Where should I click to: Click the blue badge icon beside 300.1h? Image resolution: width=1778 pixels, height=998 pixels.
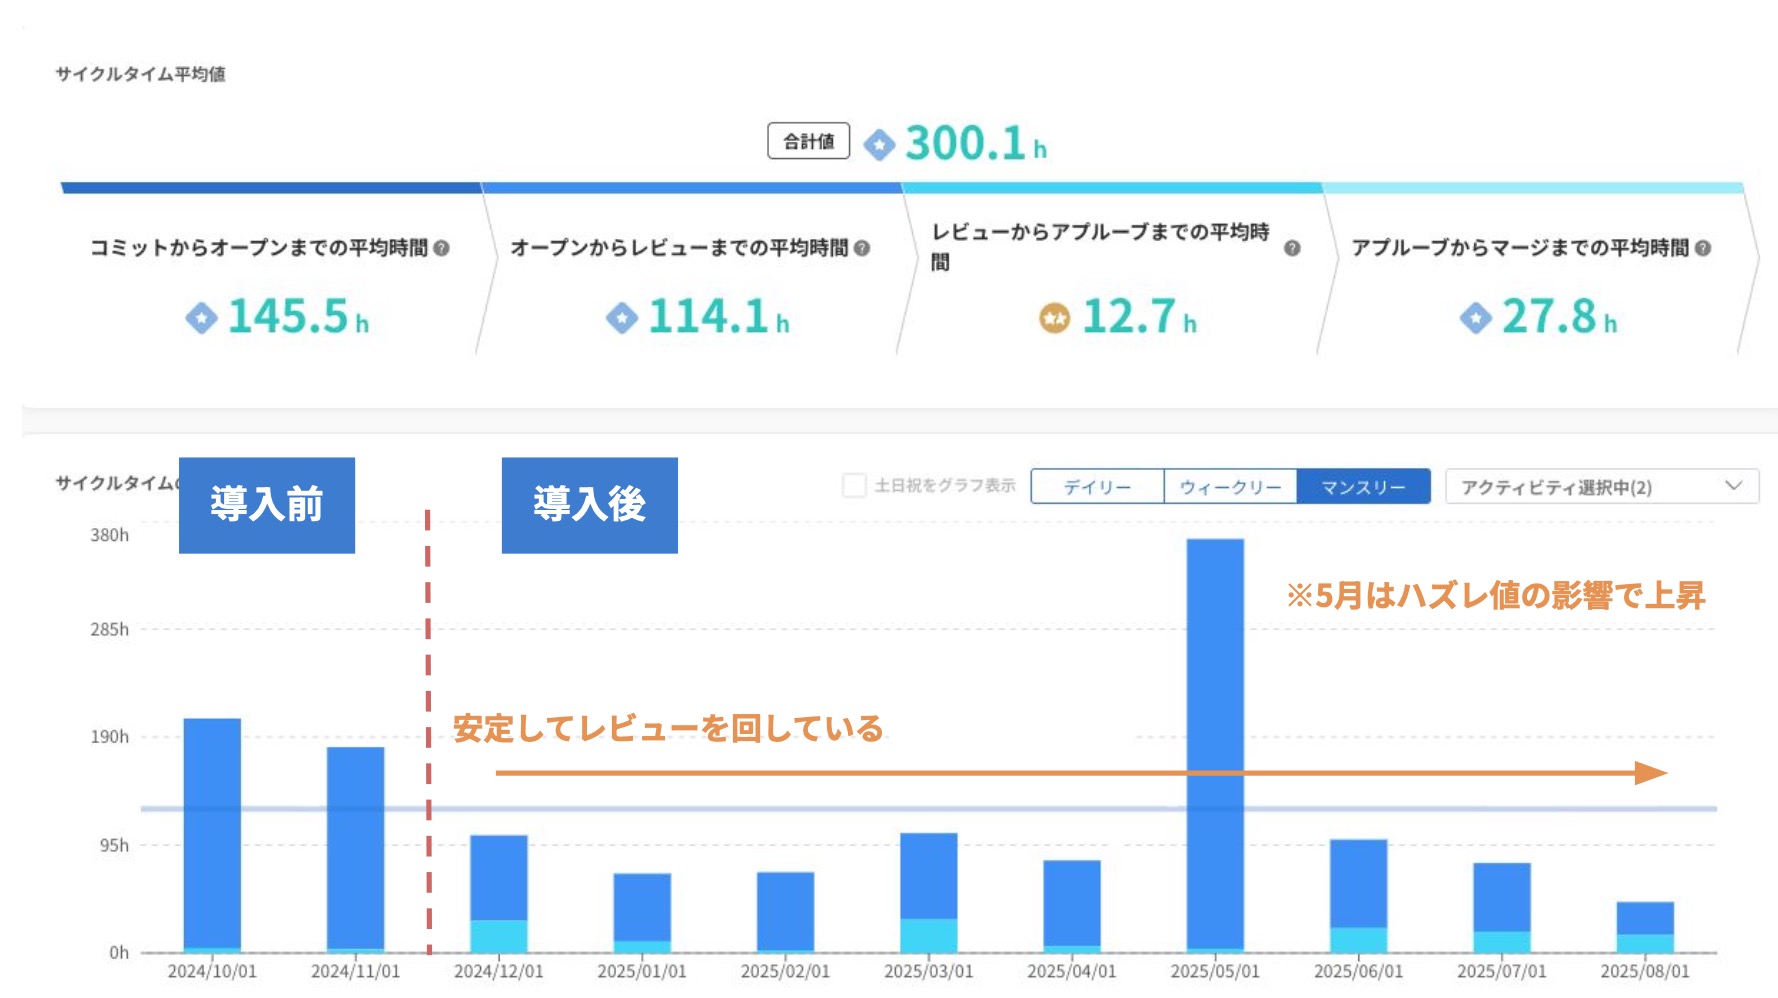click(x=879, y=145)
